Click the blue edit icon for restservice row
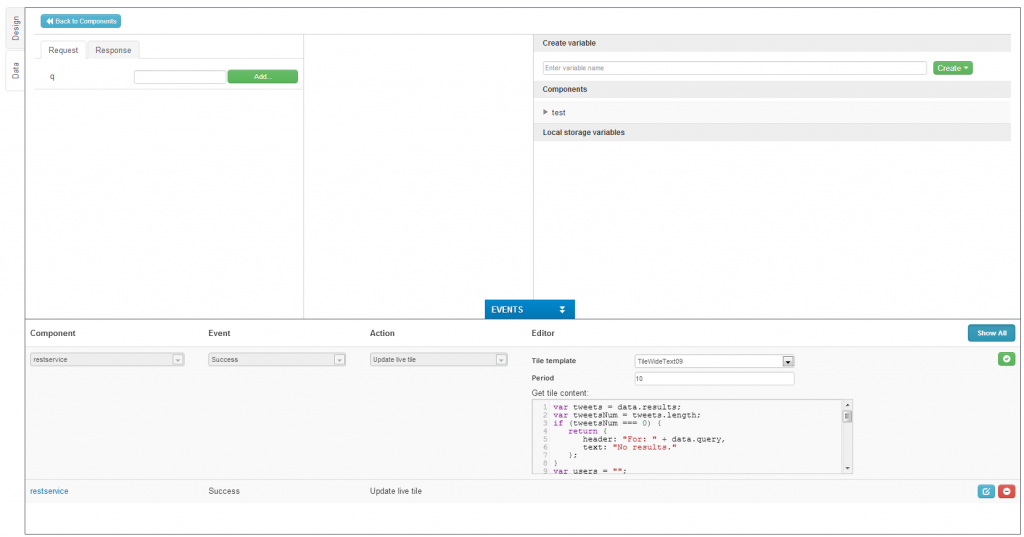Image resolution: width=1024 pixels, height=537 pixels. click(x=986, y=491)
